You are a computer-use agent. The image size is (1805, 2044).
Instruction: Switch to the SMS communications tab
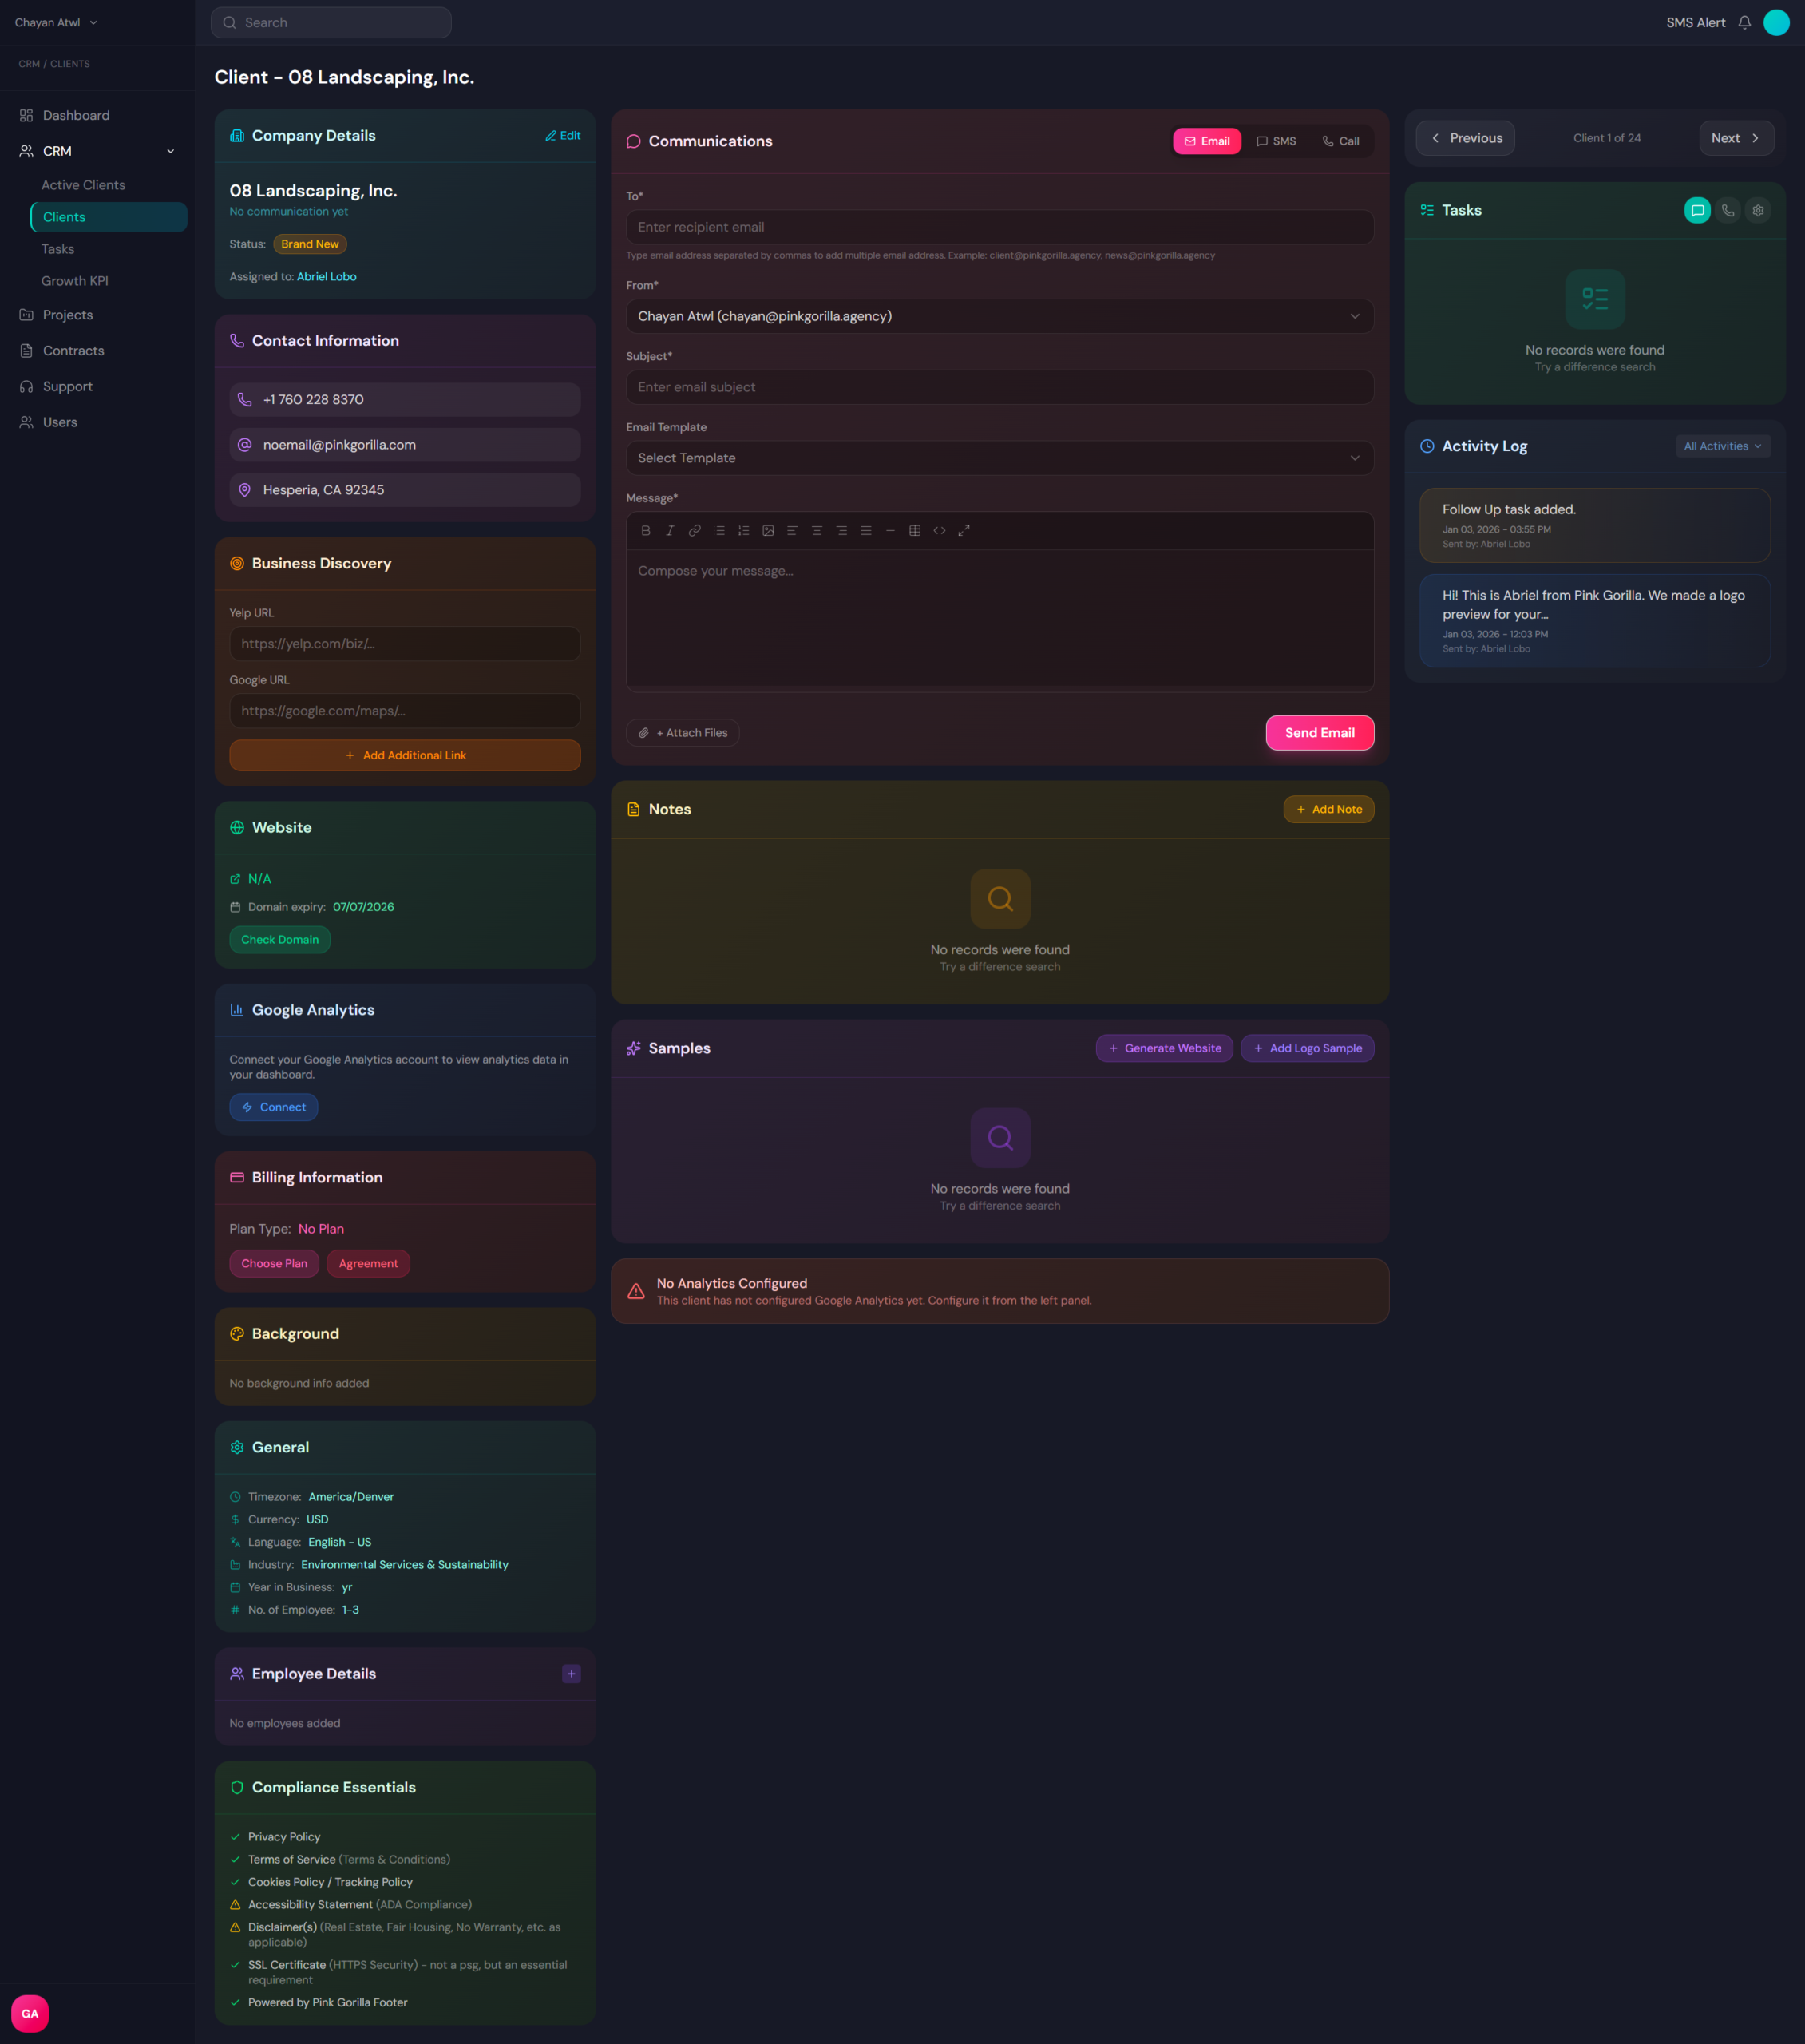(1276, 142)
